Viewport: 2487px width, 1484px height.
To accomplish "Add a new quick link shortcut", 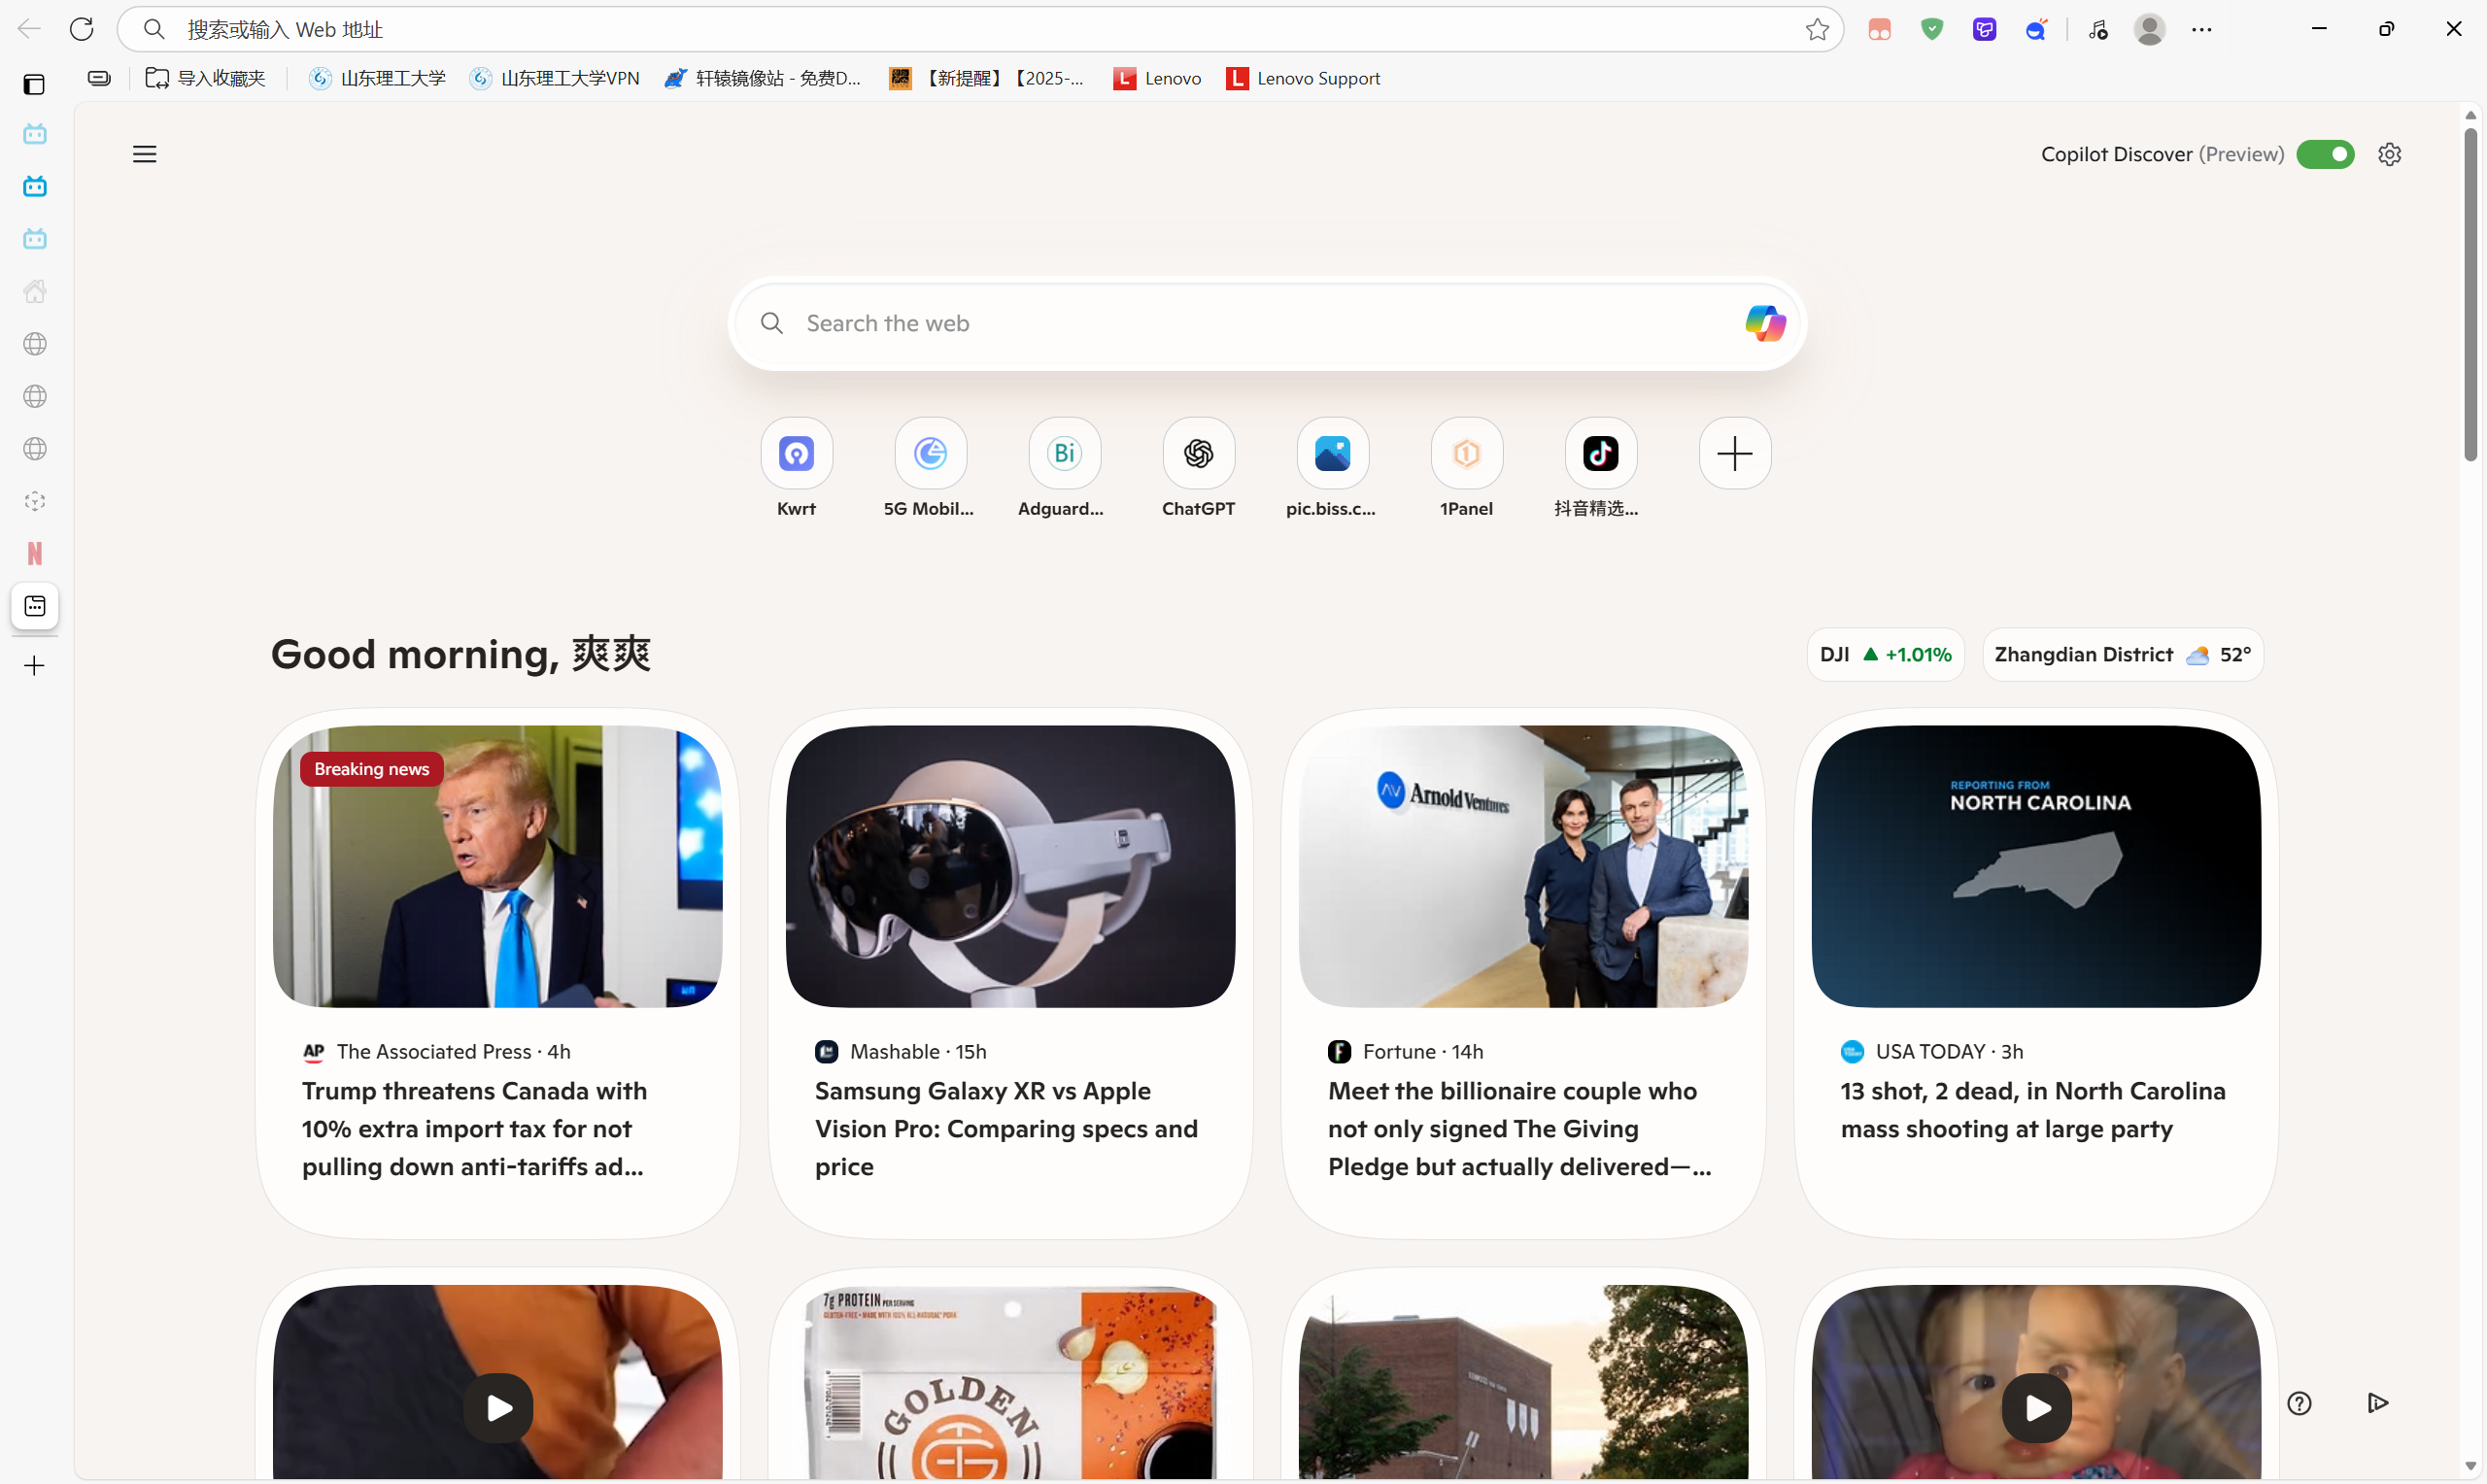I will click(1734, 453).
